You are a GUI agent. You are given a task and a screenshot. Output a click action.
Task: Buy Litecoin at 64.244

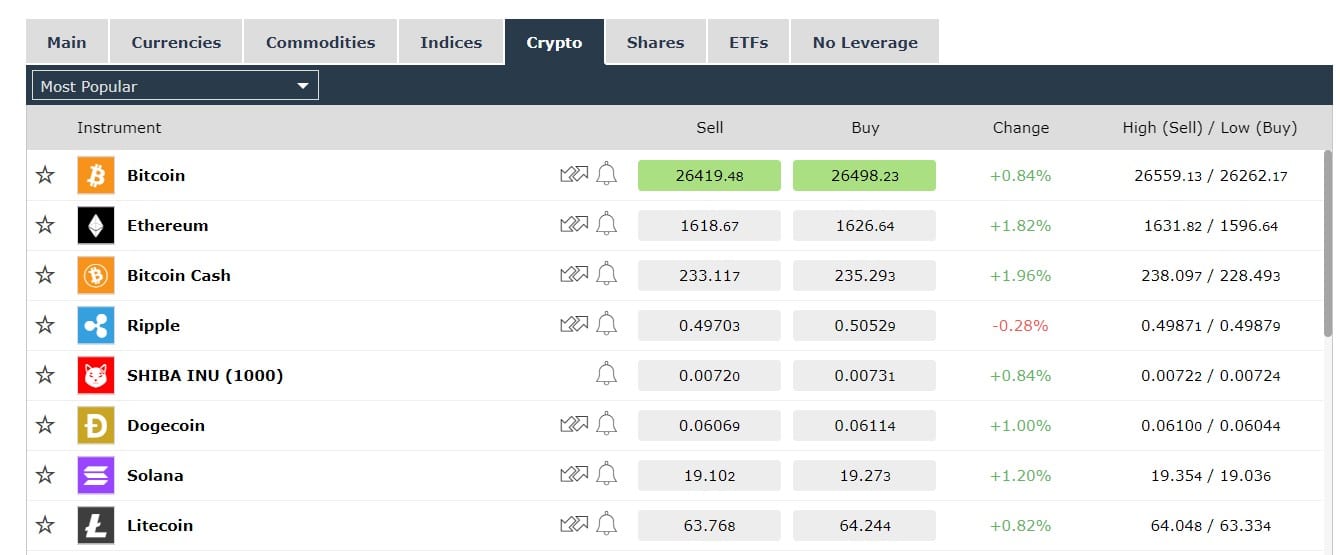point(864,525)
